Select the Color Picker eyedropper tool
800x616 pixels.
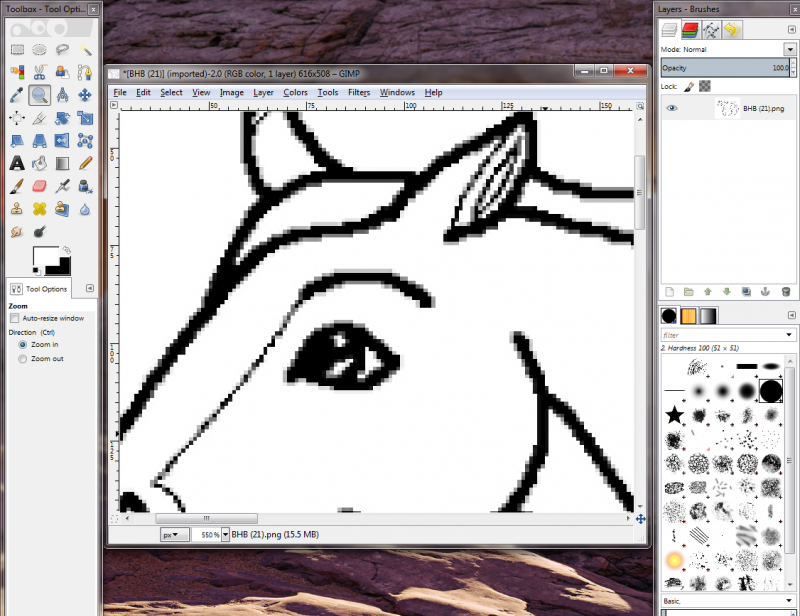pyautogui.click(x=17, y=95)
